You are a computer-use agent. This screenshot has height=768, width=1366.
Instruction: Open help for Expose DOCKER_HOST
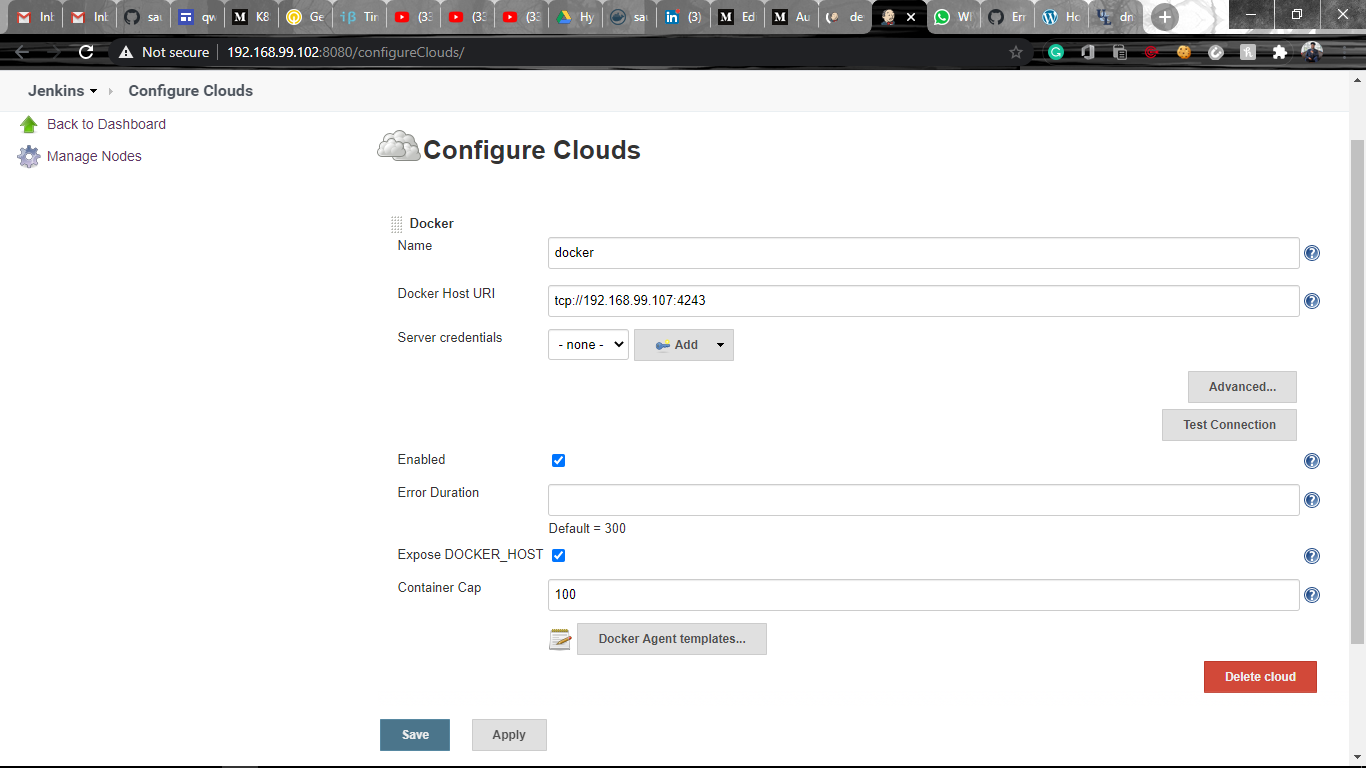(1312, 556)
